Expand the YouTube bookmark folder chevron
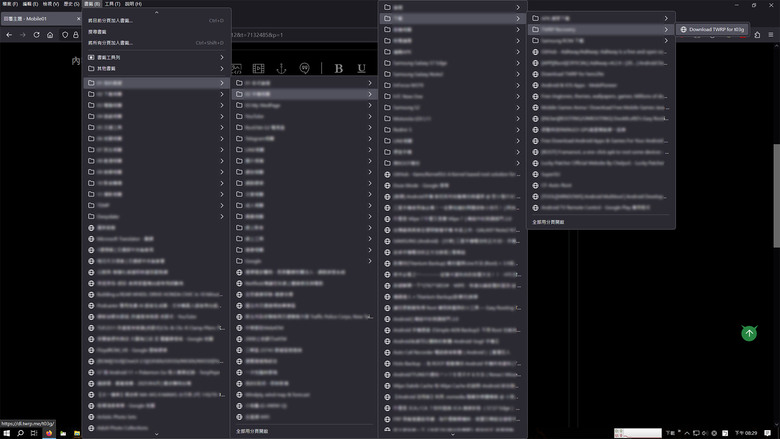This screenshot has width=780, height=439. [370, 116]
